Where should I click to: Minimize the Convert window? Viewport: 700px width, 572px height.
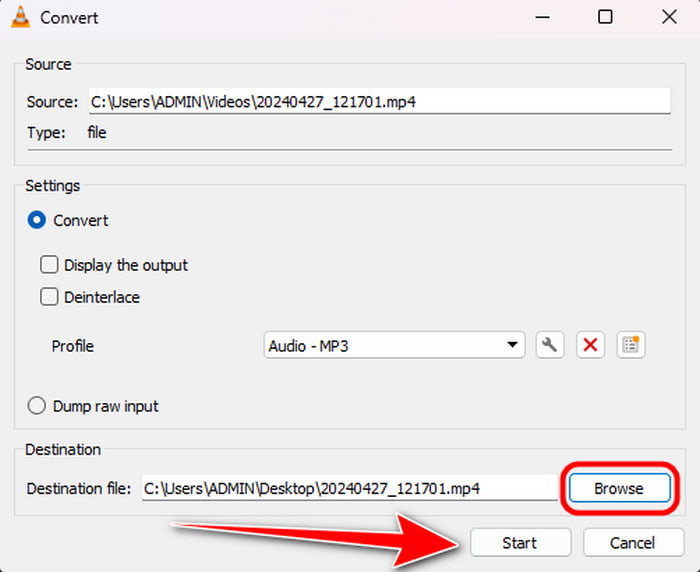tap(542, 17)
